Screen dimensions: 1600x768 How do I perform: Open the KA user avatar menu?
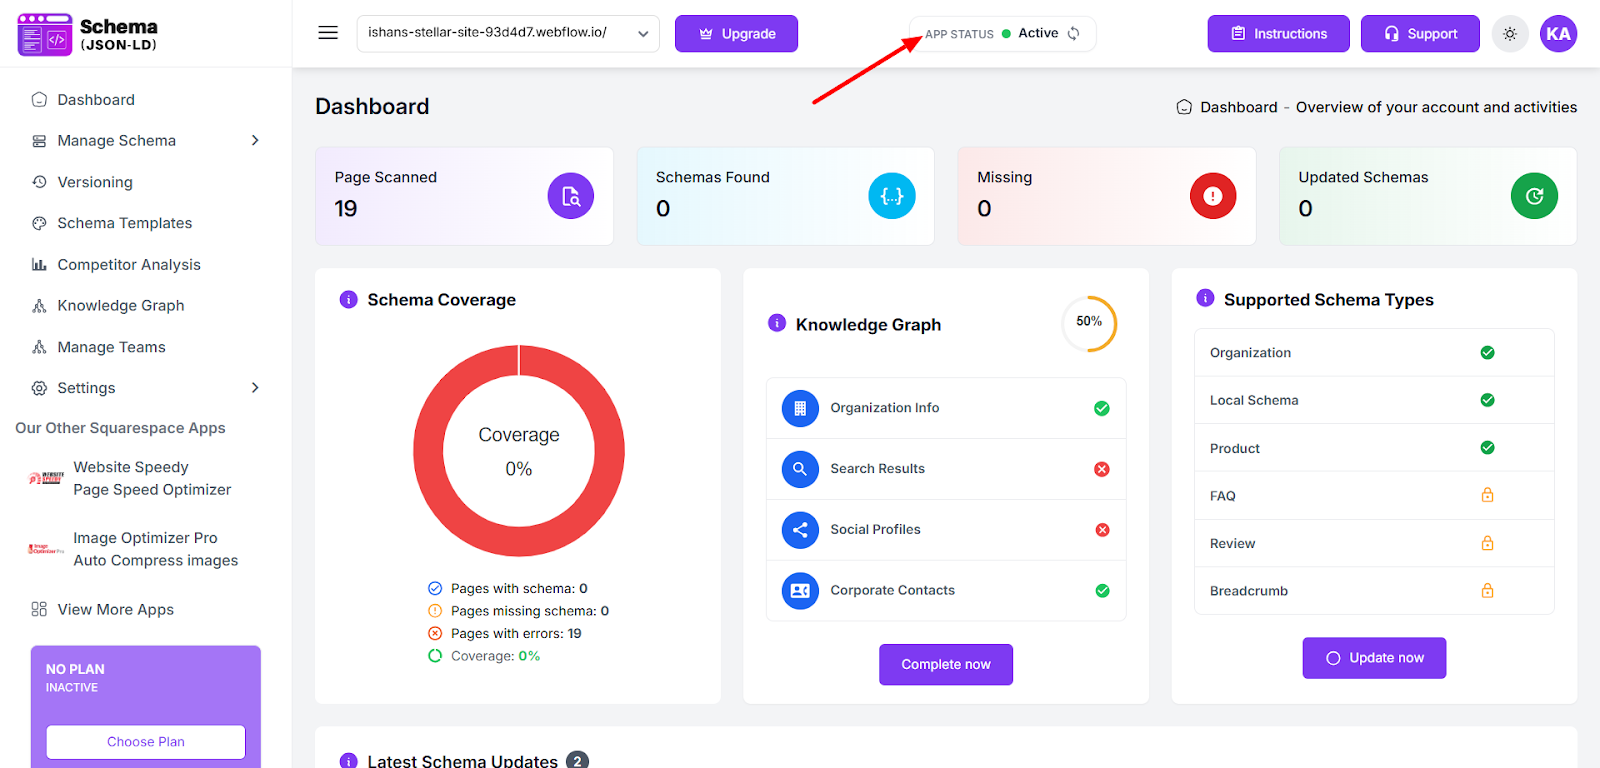[x=1558, y=34]
